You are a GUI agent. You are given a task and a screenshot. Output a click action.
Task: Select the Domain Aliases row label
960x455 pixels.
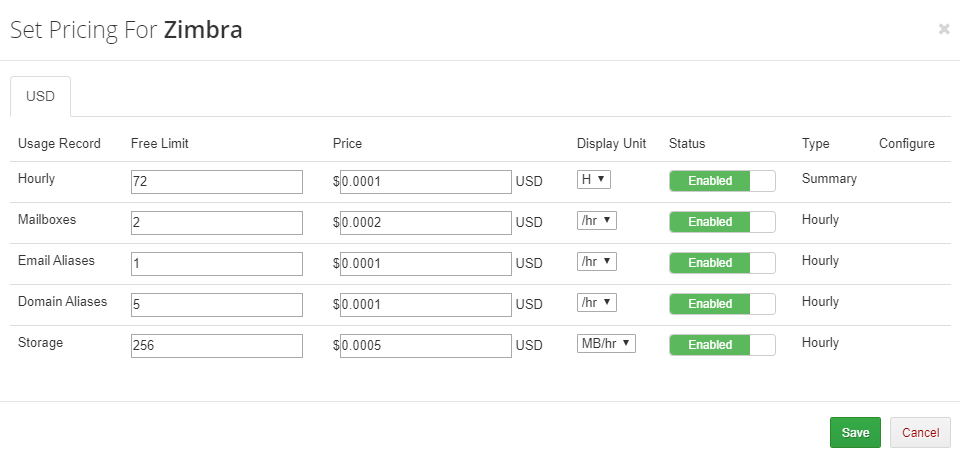click(62, 301)
